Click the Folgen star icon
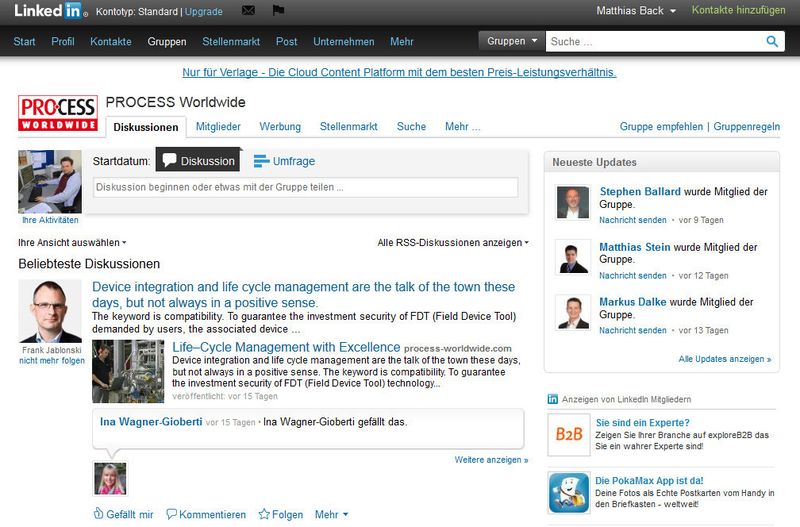Screen dimensions: 800x527 tap(264, 514)
